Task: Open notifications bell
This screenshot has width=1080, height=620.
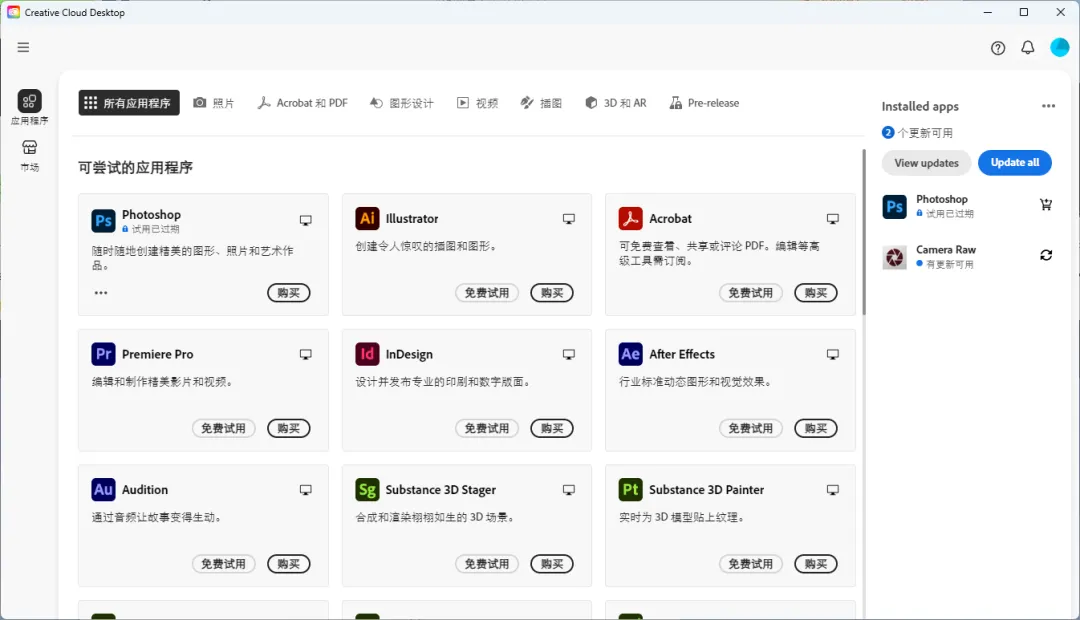Action: point(1028,48)
